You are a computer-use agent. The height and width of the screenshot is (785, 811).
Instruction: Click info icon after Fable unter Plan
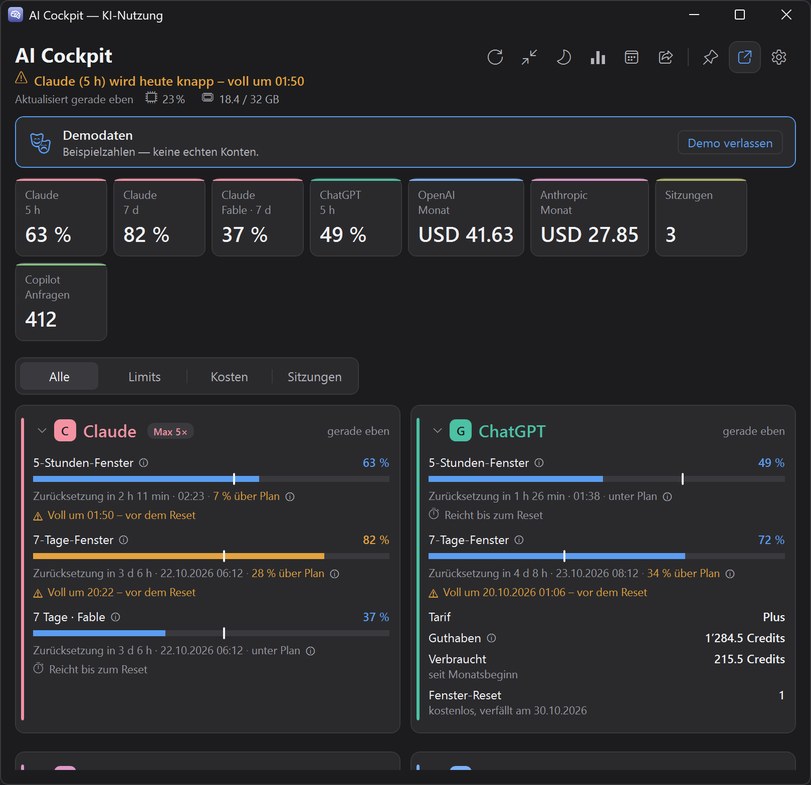click(x=310, y=651)
